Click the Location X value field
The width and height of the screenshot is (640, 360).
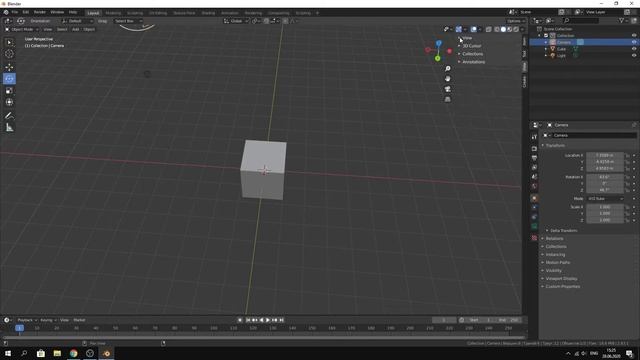605,156
